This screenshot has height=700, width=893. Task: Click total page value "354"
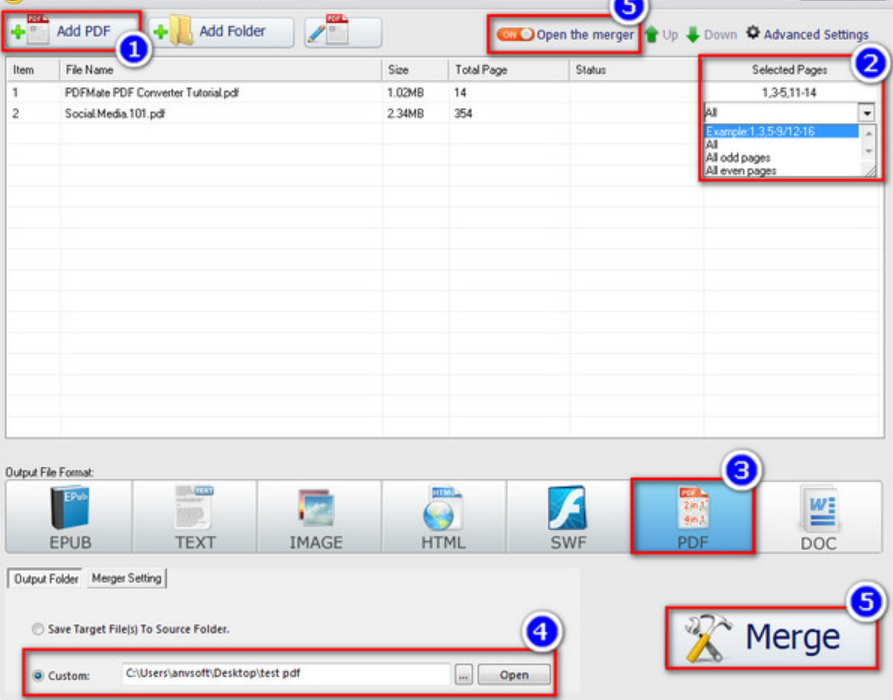[x=463, y=113]
